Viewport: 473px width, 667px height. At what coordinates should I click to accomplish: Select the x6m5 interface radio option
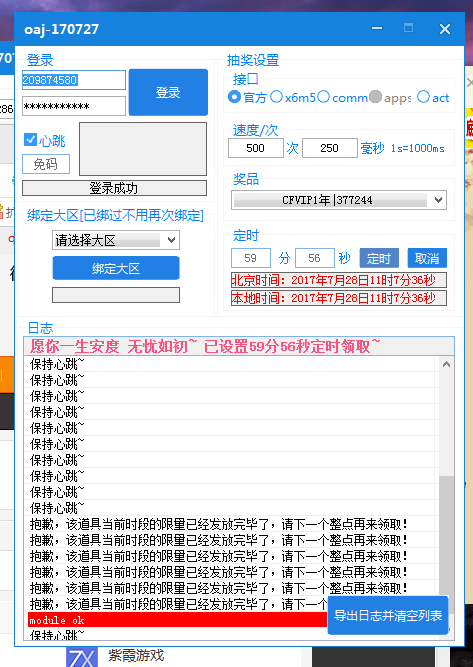(x=276, y=97)
